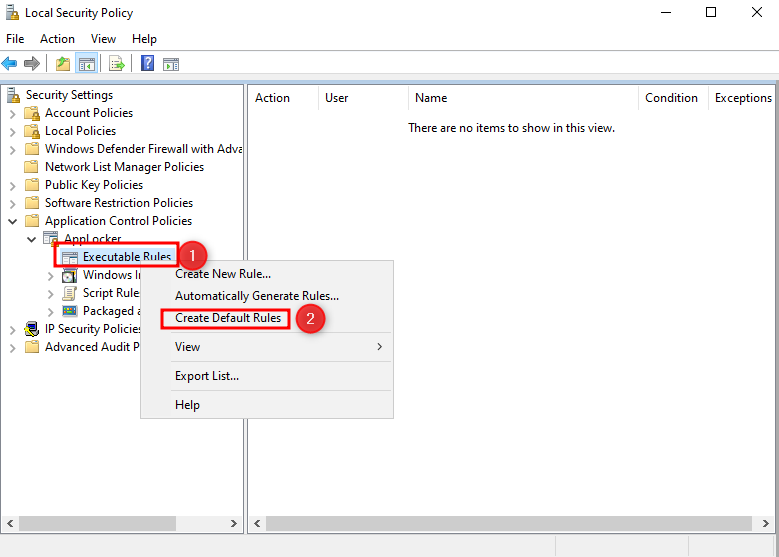
Task: Select Create Default Rules in context menu
Action: 267,318
